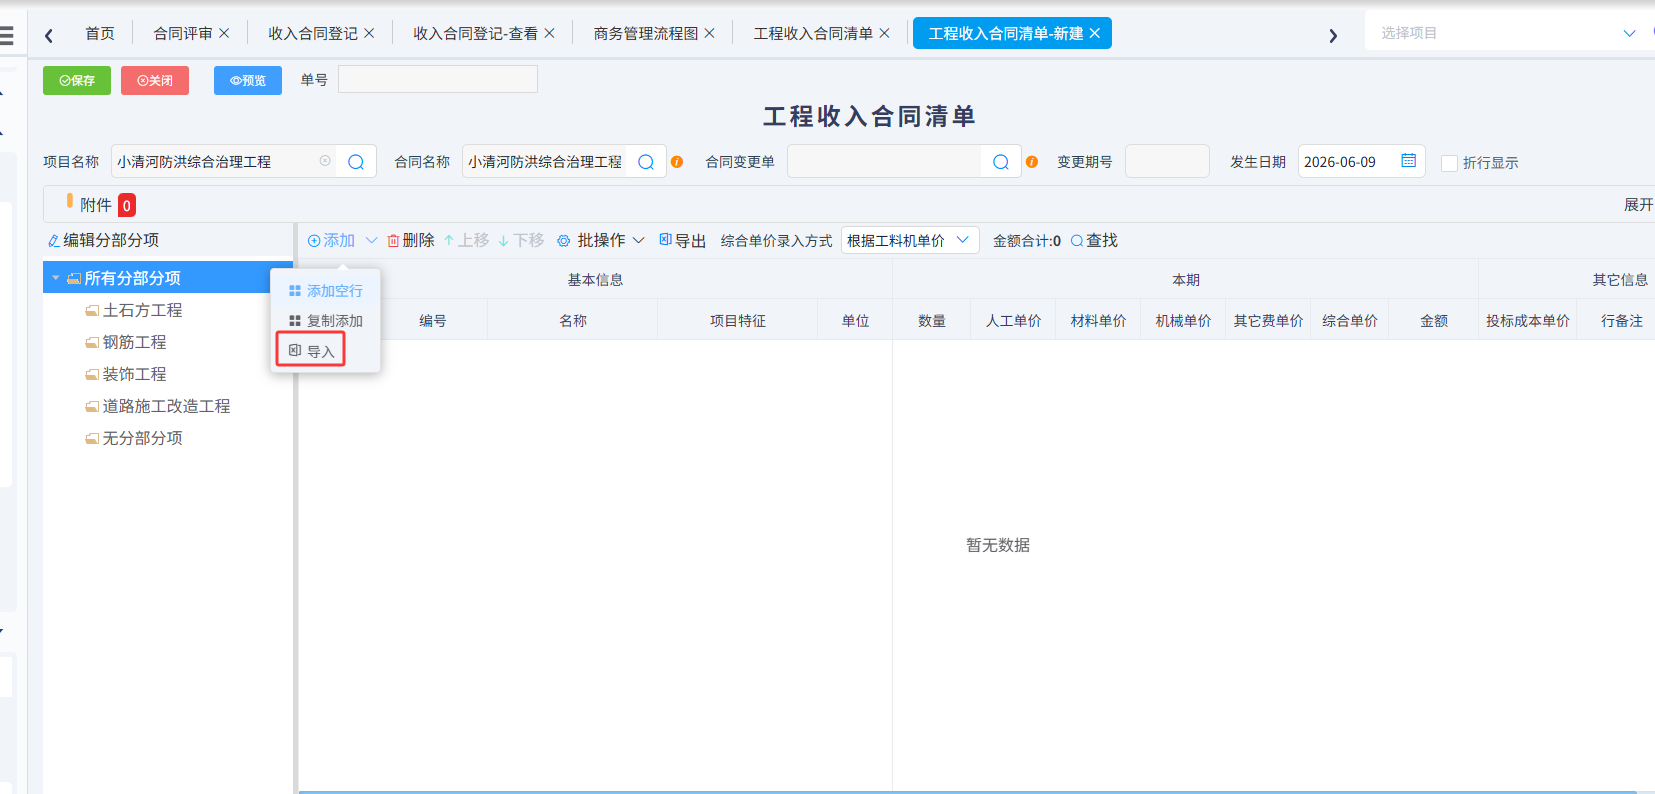
Task: Clear the 项目名称 field value
Action: point(325,161)
